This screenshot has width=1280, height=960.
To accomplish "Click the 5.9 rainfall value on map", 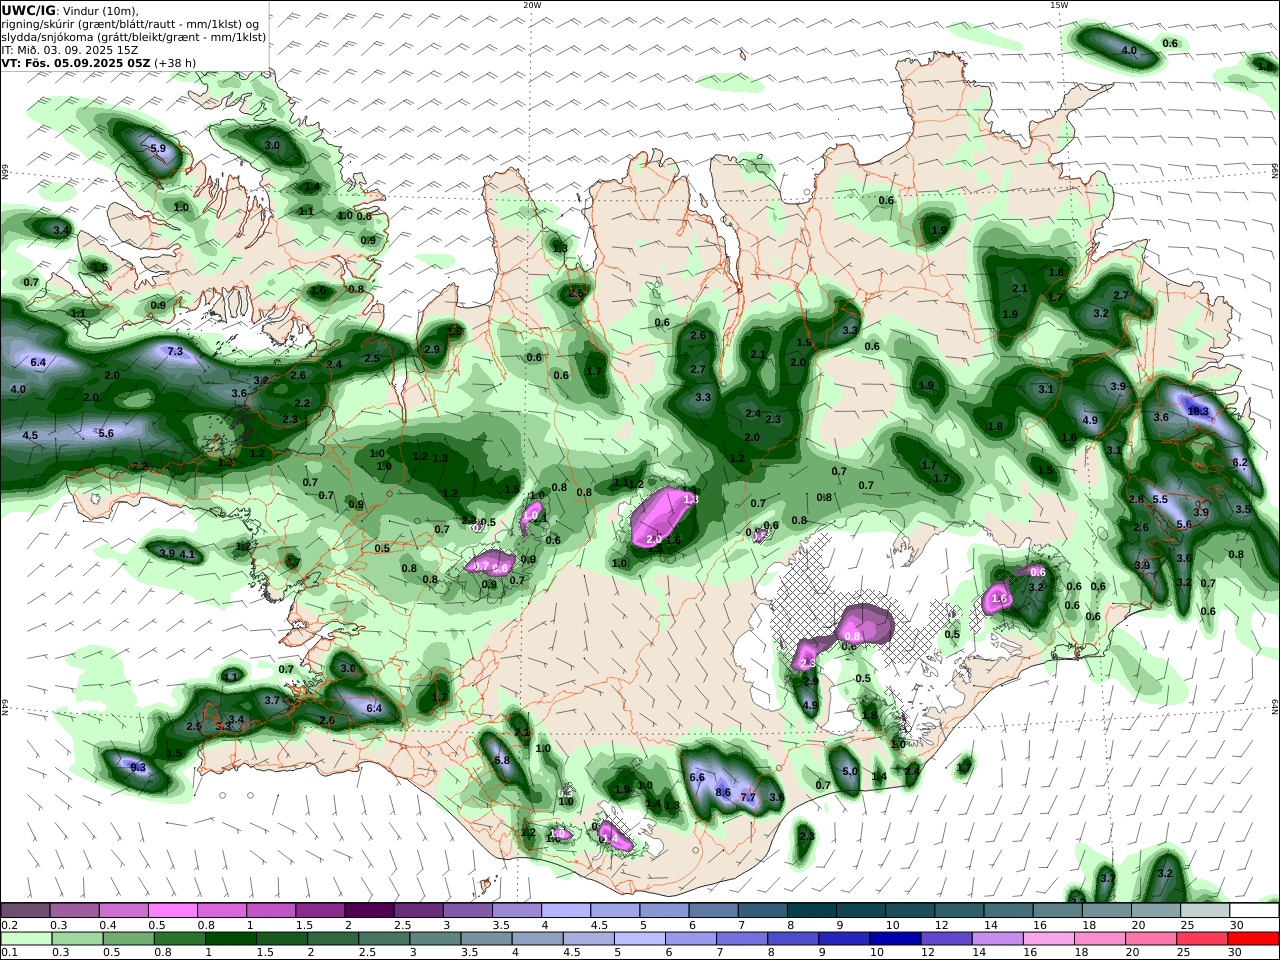I will point(158,148).
